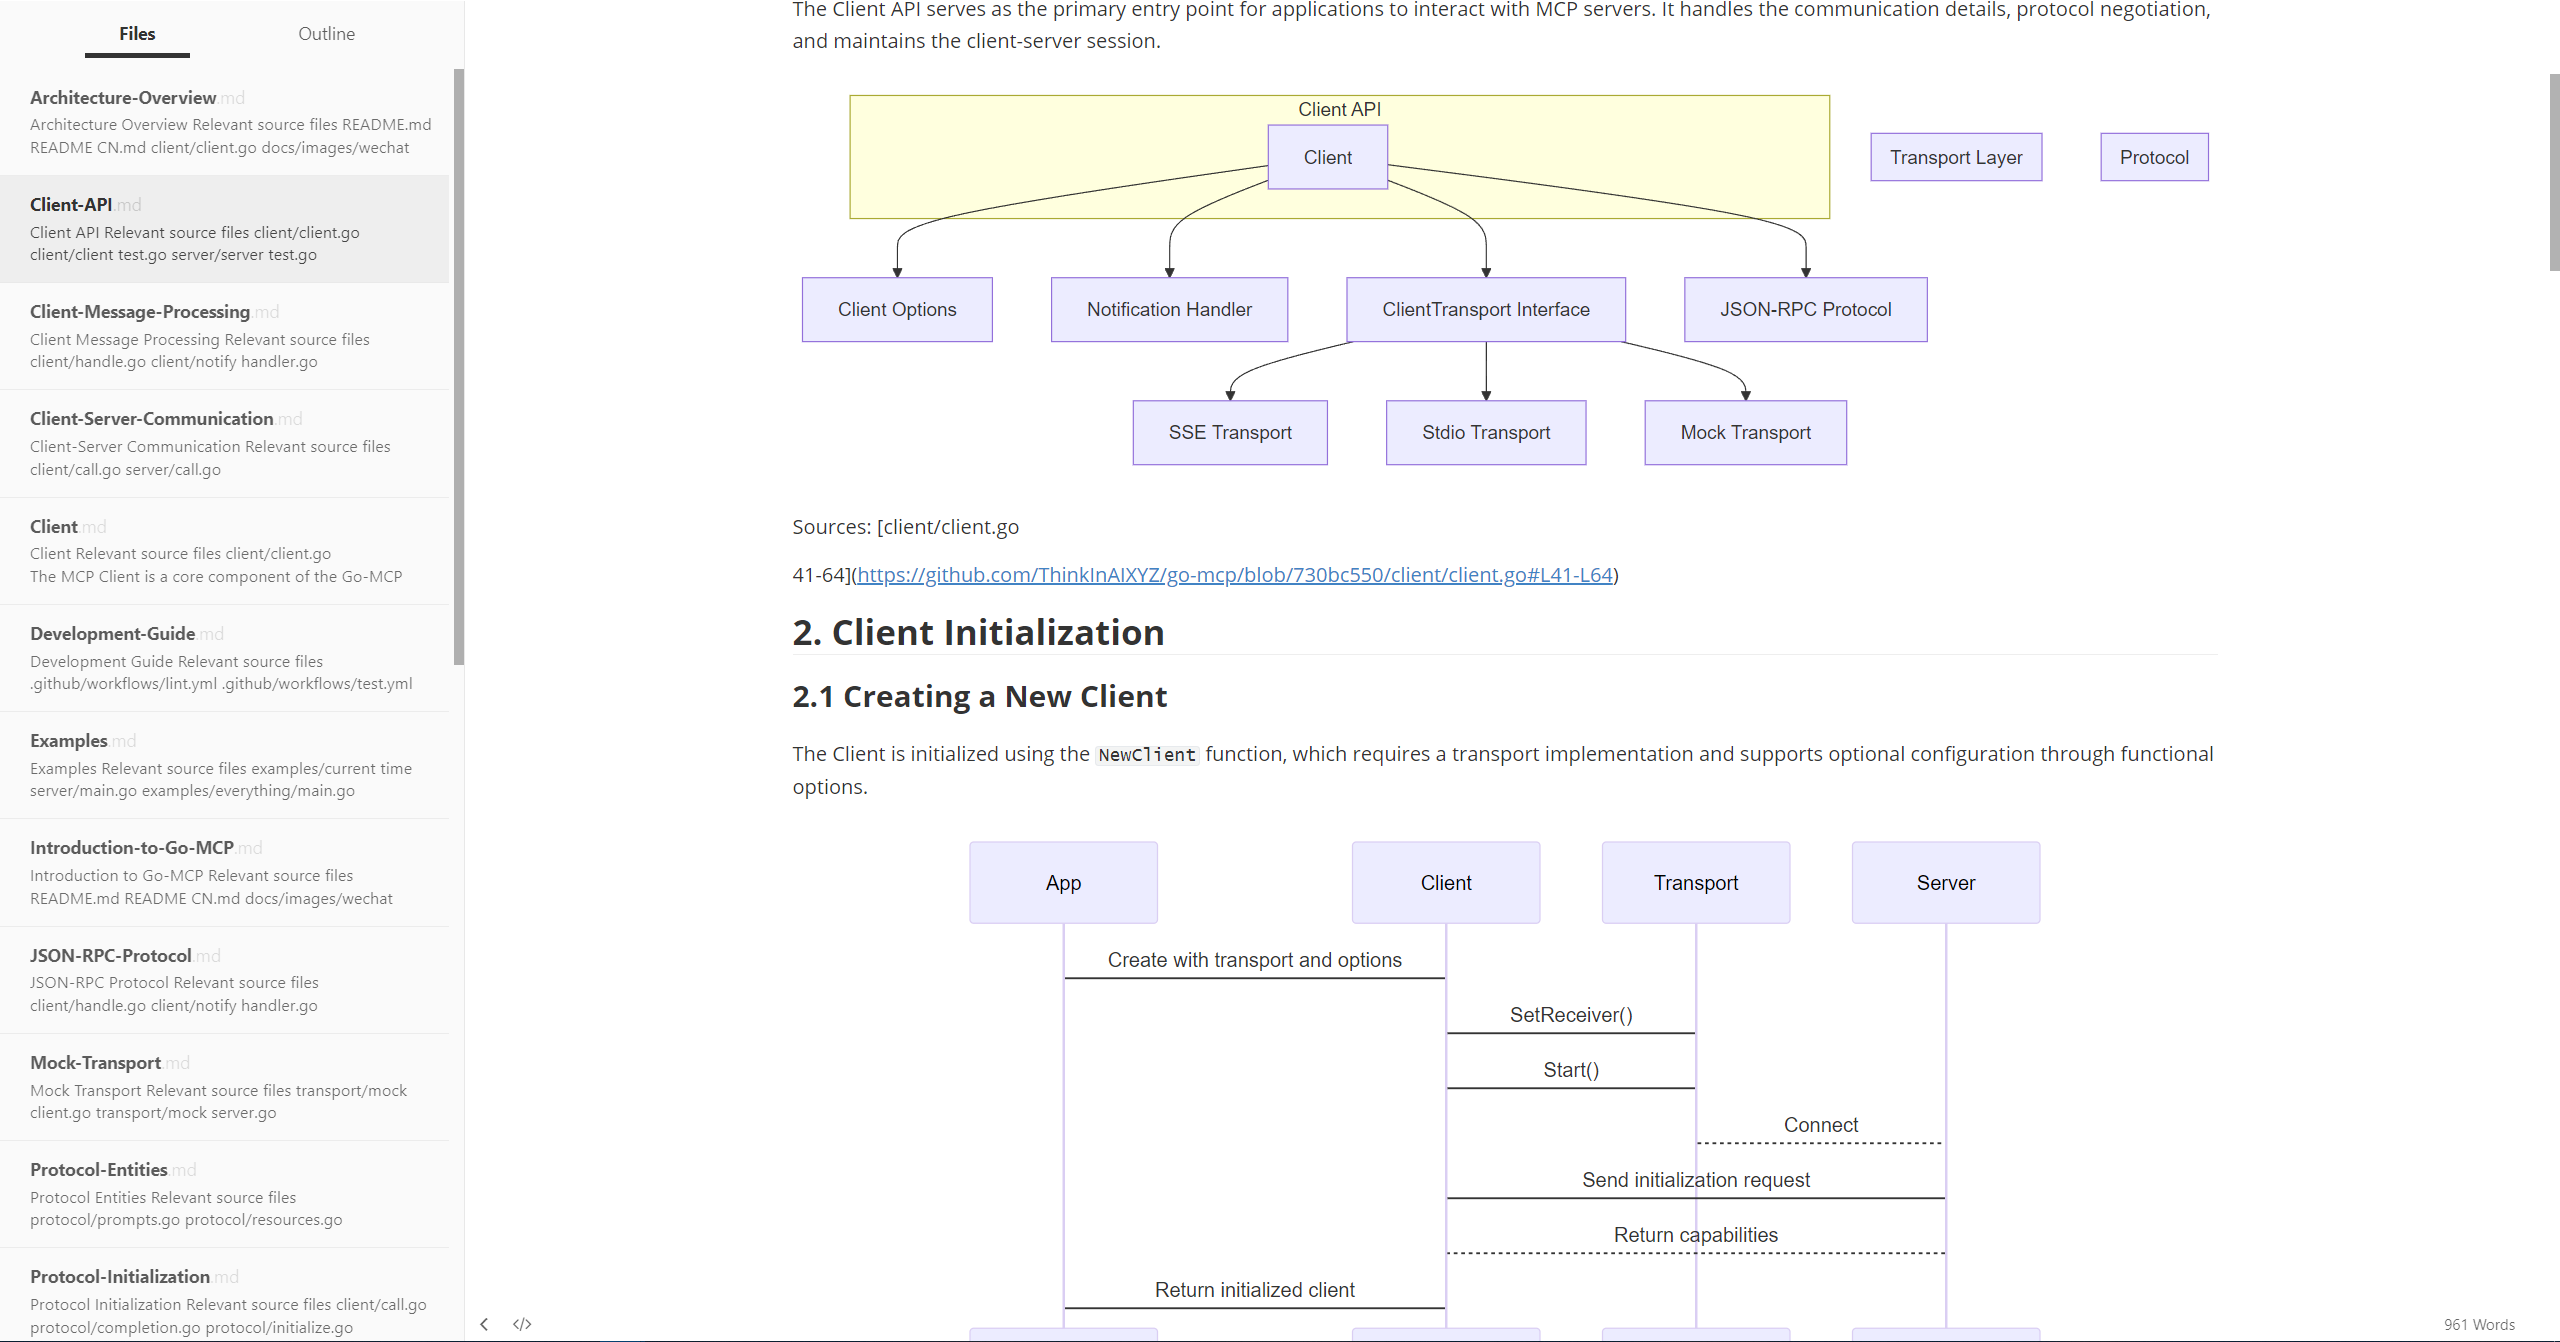Click the 2.1 Creating a New Client heading

click(x=979, y=696)
